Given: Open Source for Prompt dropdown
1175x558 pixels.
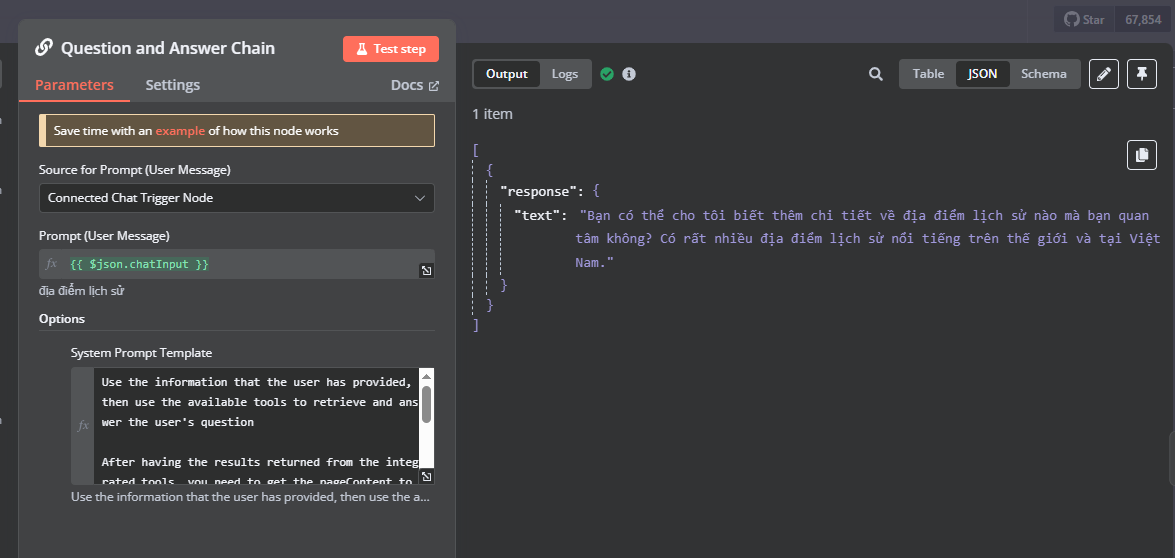Looking at the screenshot, I should pos(237,198).
